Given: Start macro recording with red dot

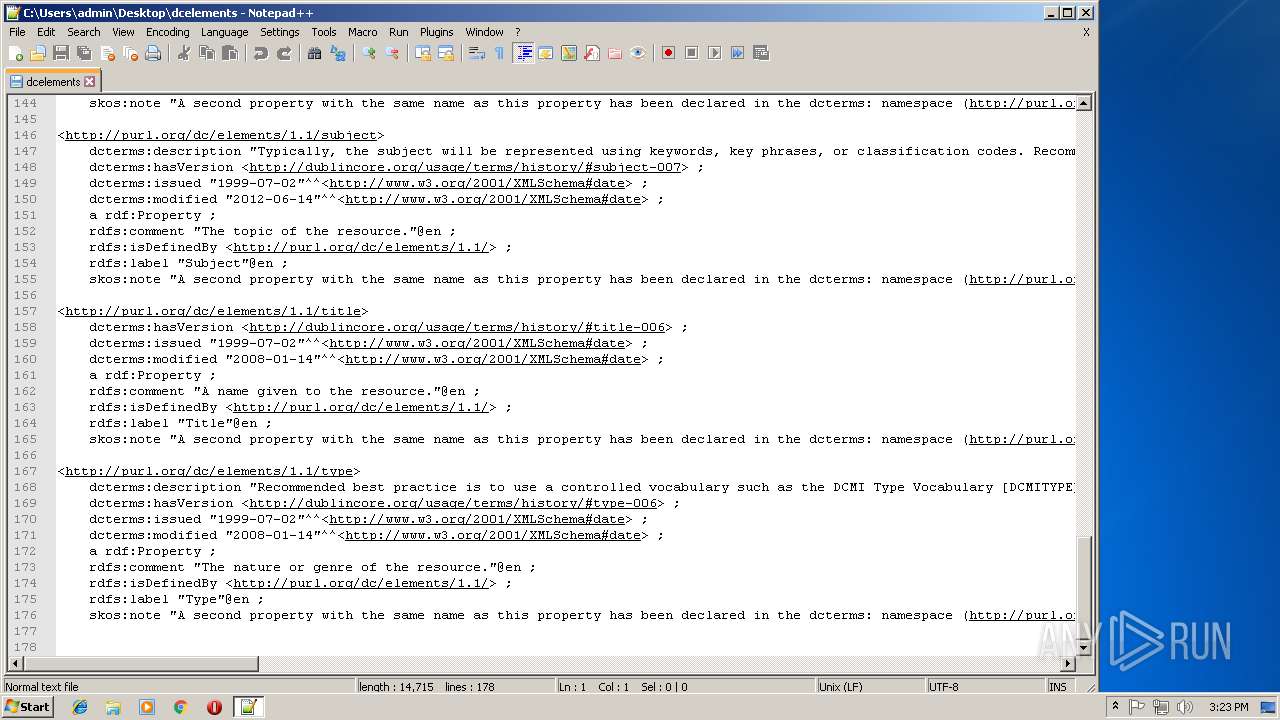Looking at the screenshot, I should point(669,53).
